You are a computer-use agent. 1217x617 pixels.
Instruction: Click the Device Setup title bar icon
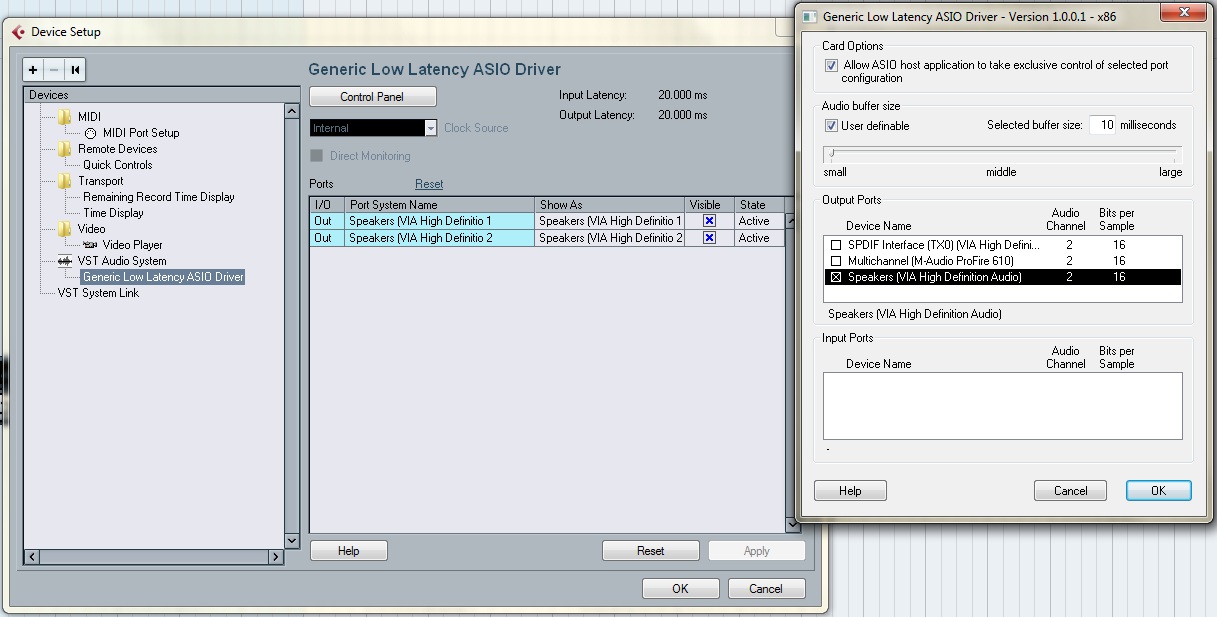click(x=21, y=31)
